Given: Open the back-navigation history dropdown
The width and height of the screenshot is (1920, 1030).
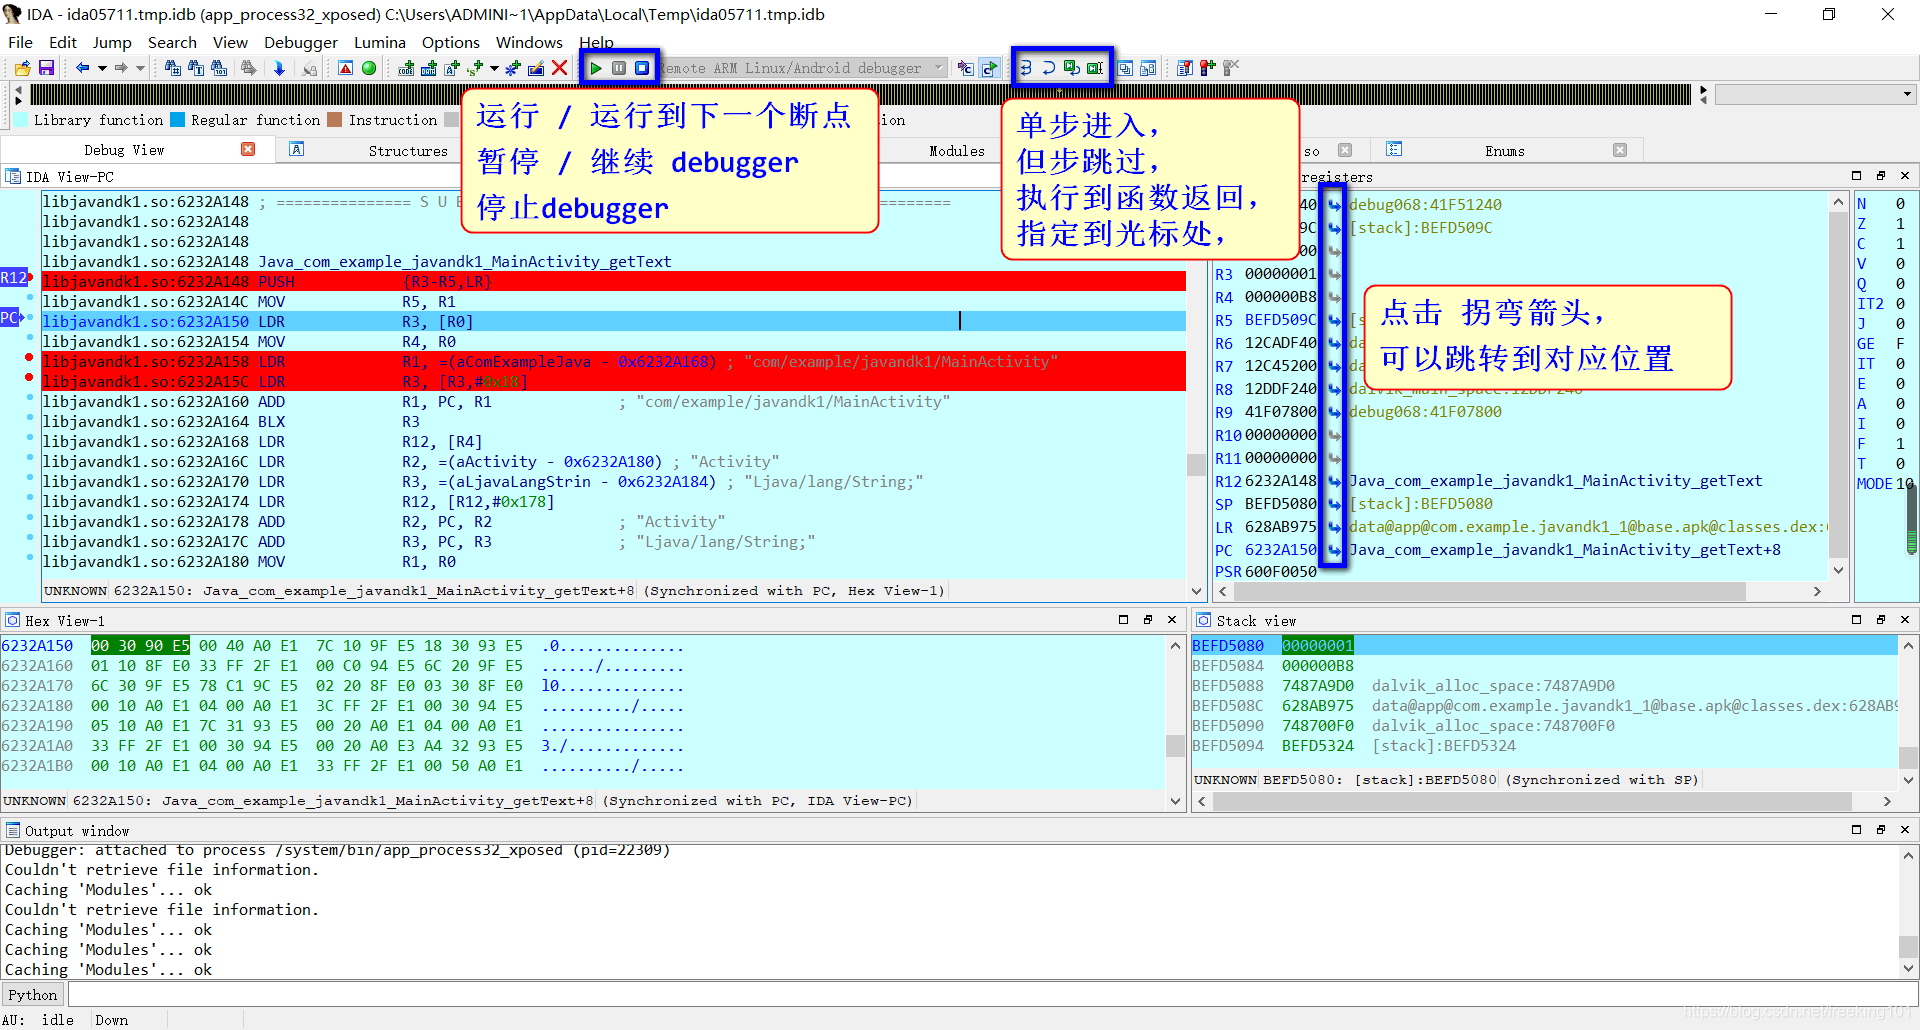Looking at the screenshot, I should coord(102,68).
